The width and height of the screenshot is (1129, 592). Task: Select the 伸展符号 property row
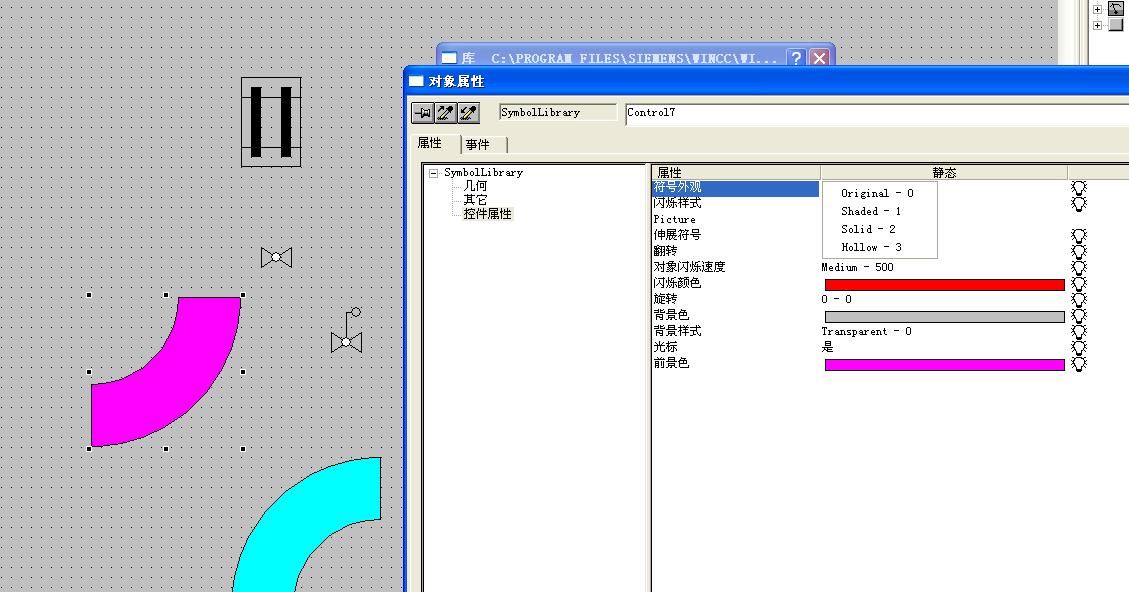click(735, 236)
